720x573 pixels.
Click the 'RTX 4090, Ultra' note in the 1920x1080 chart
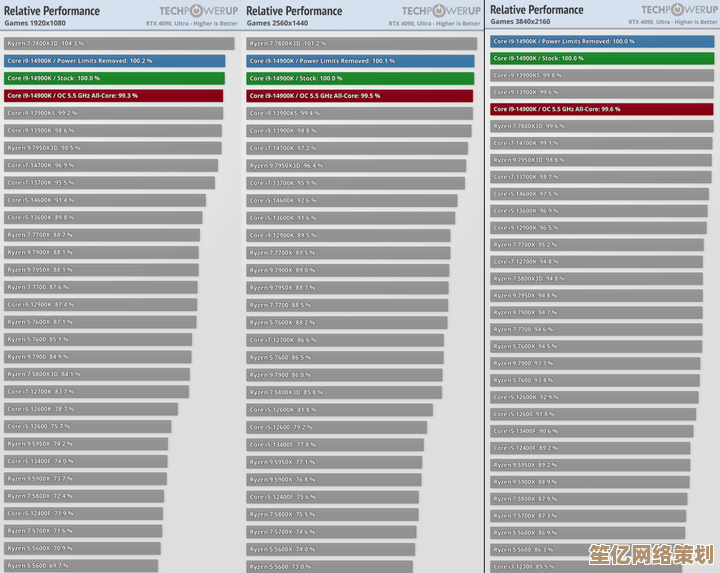[x=192, y=23]
